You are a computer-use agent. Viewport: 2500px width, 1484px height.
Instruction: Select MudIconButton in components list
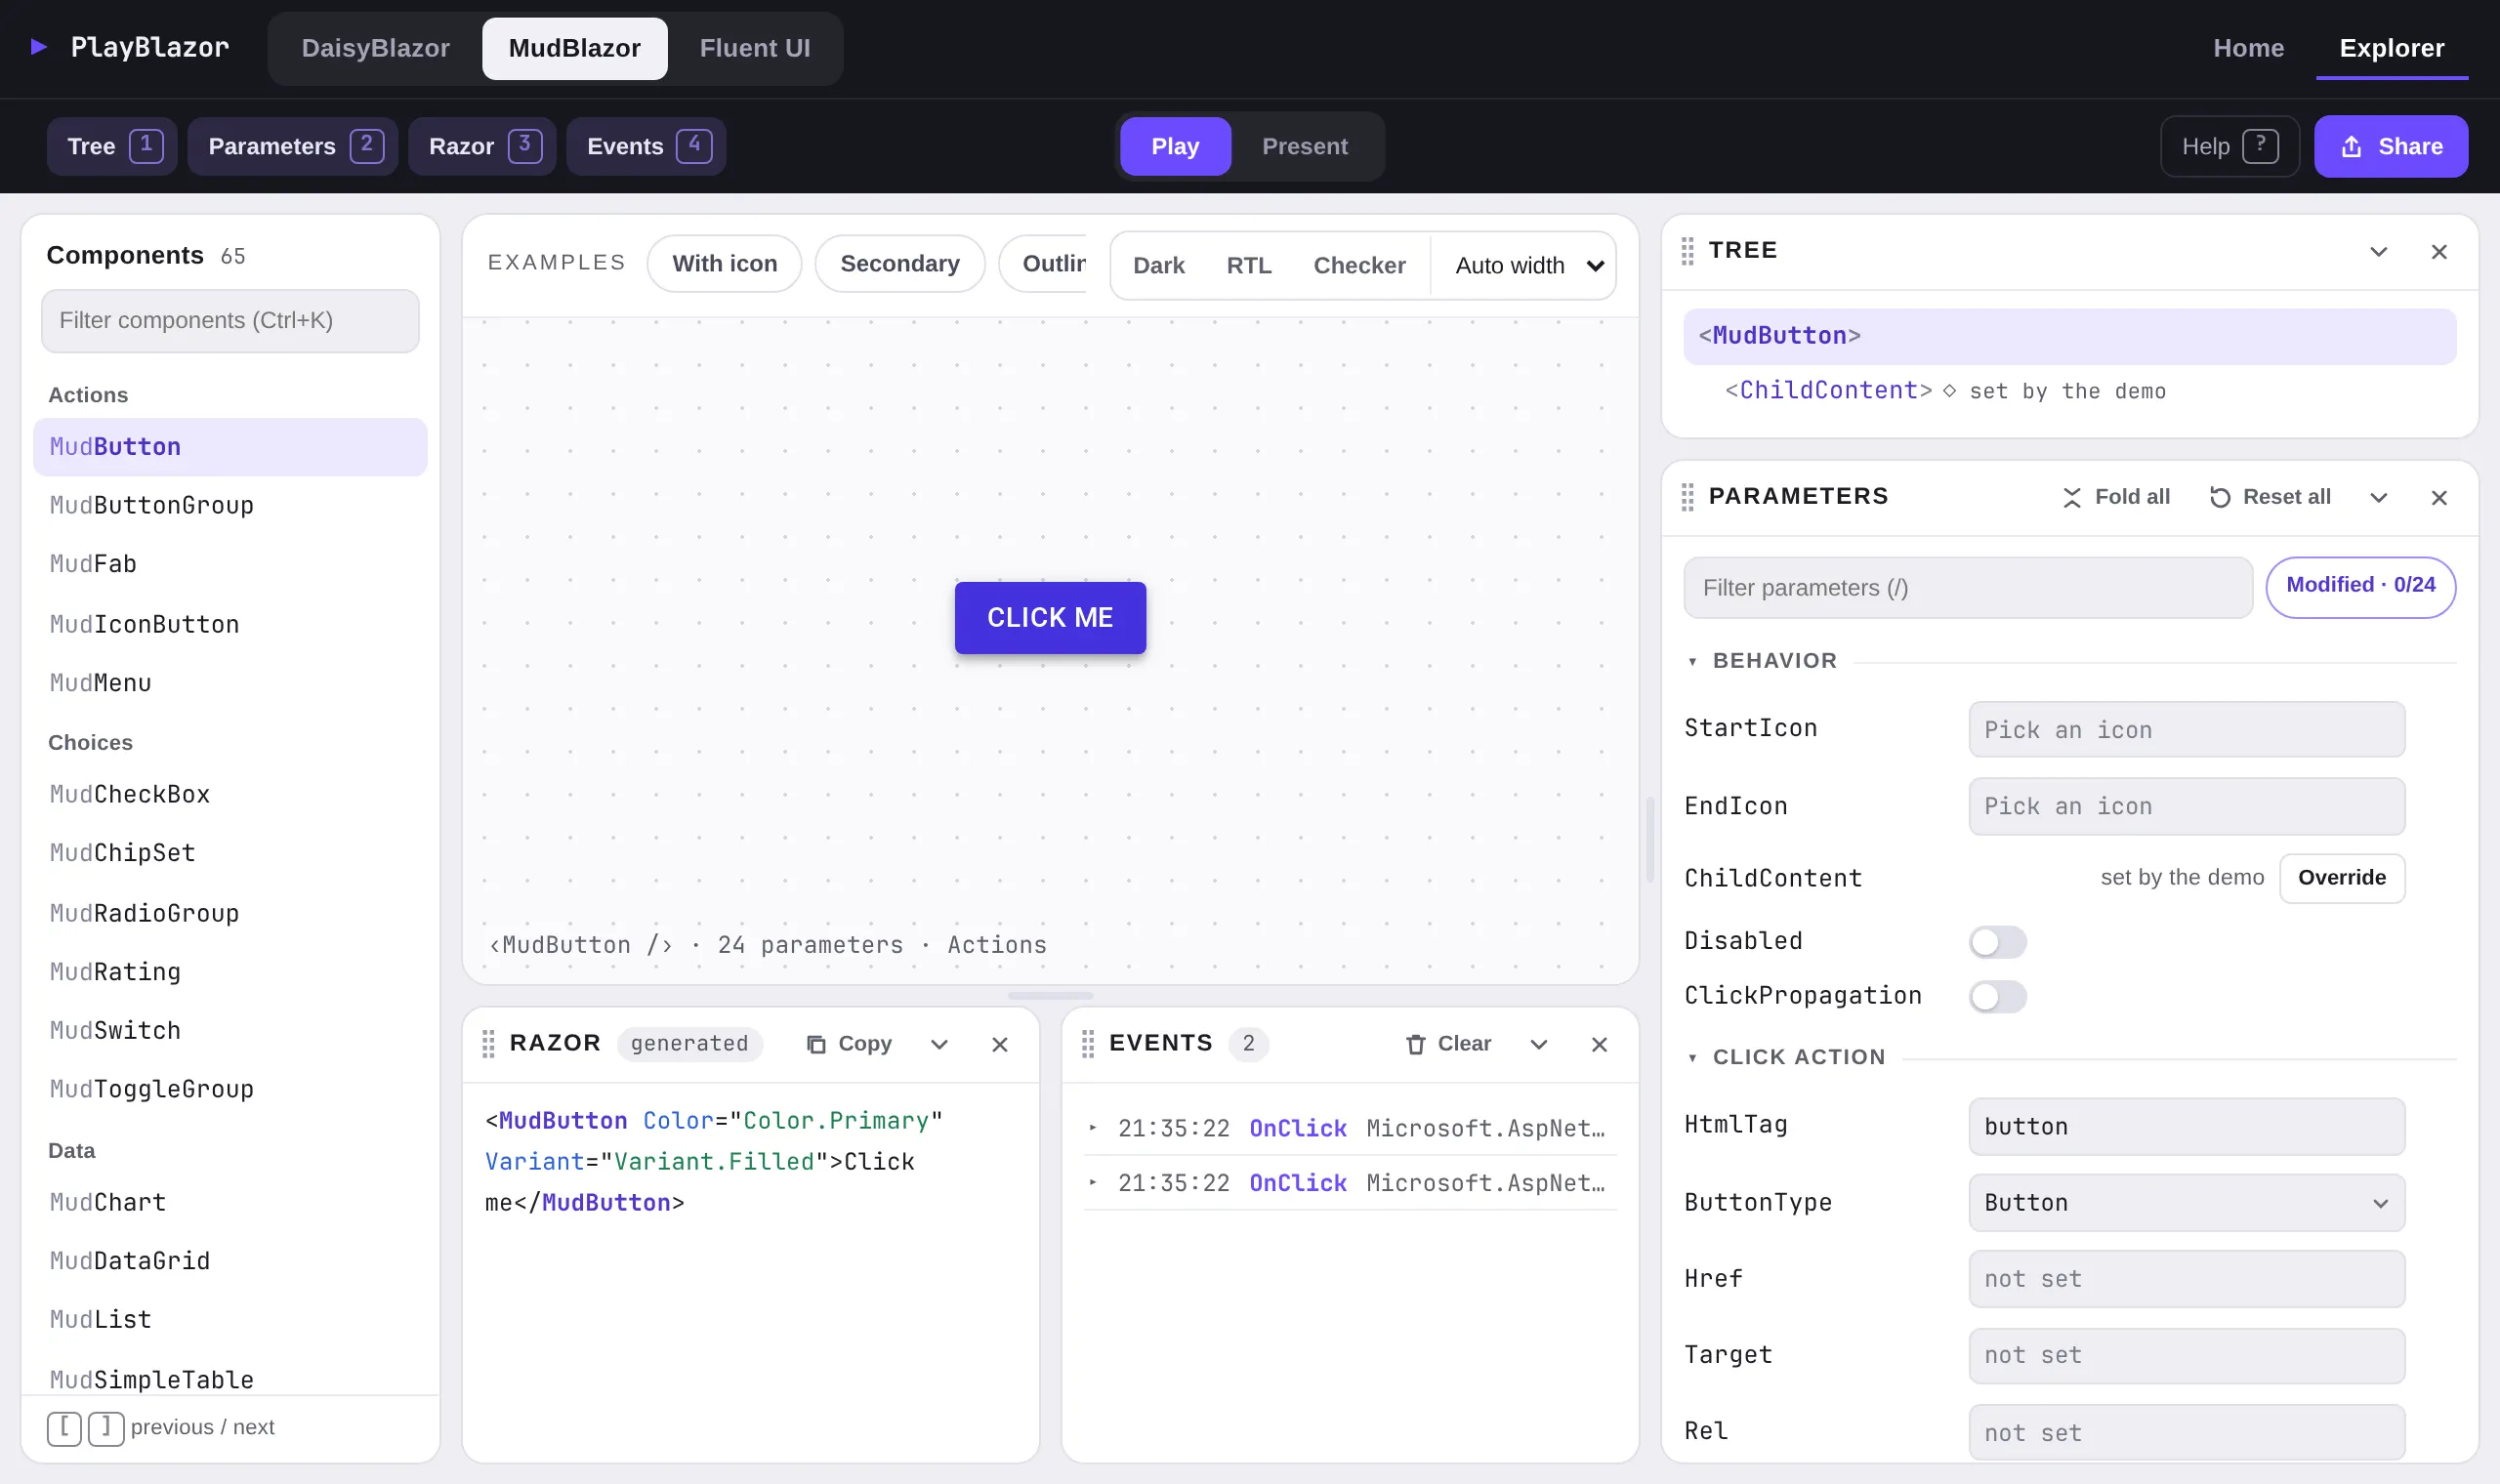[230, 625]
